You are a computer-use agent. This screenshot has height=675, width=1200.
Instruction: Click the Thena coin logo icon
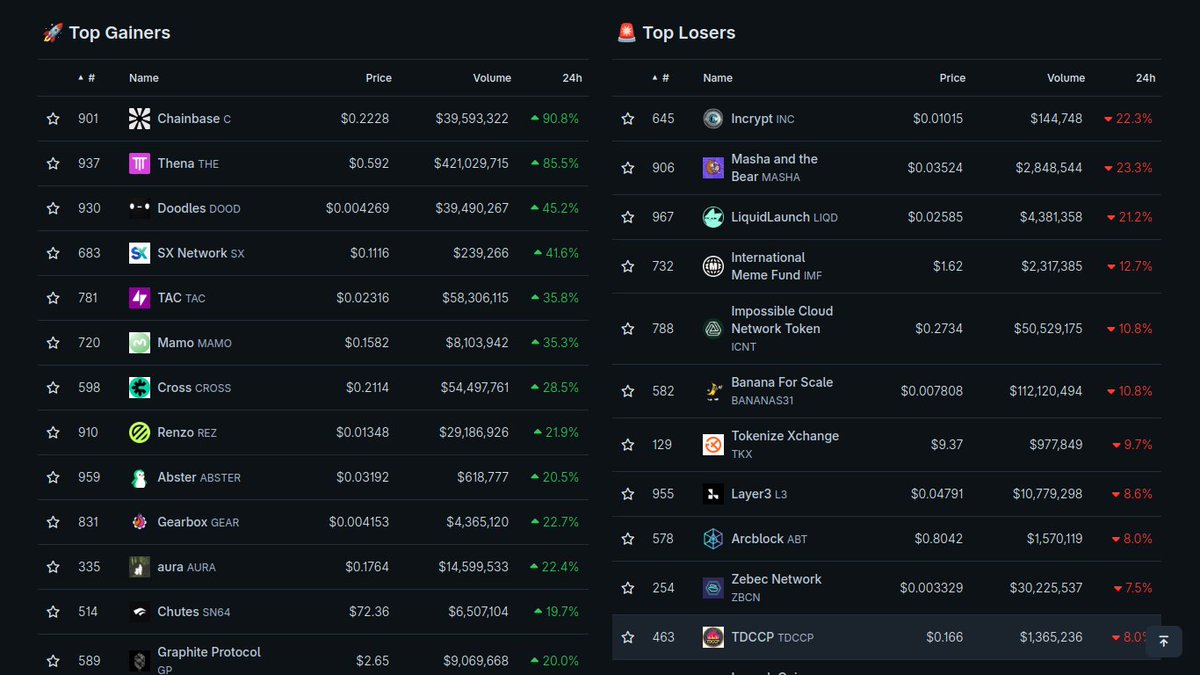point(140,164)
